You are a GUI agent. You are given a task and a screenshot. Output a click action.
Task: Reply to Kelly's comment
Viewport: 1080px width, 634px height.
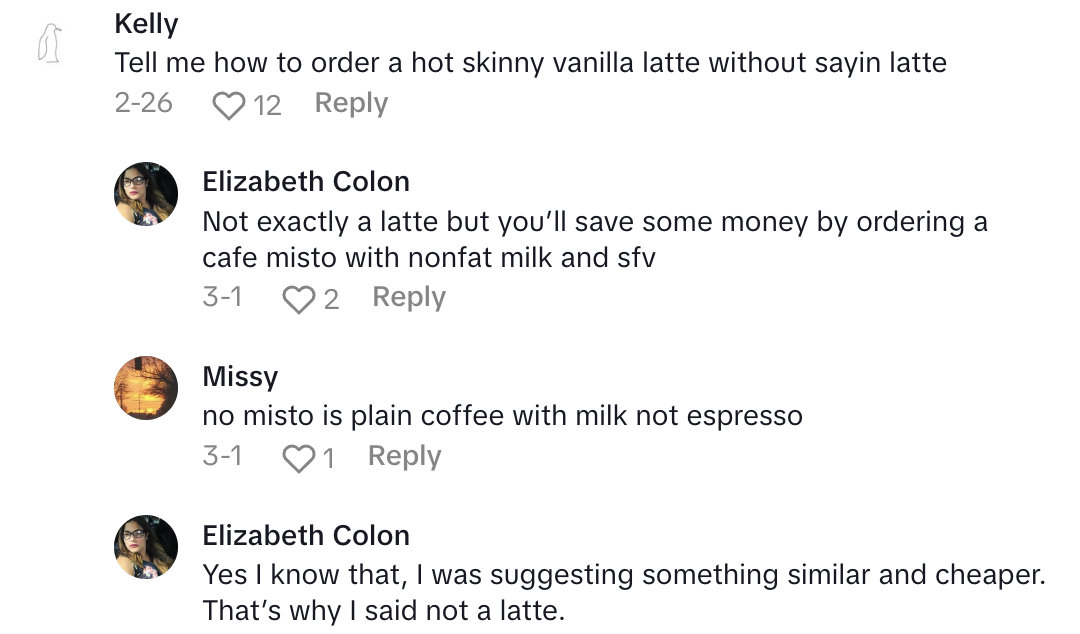pyautogui.click(x=351, y=103)
